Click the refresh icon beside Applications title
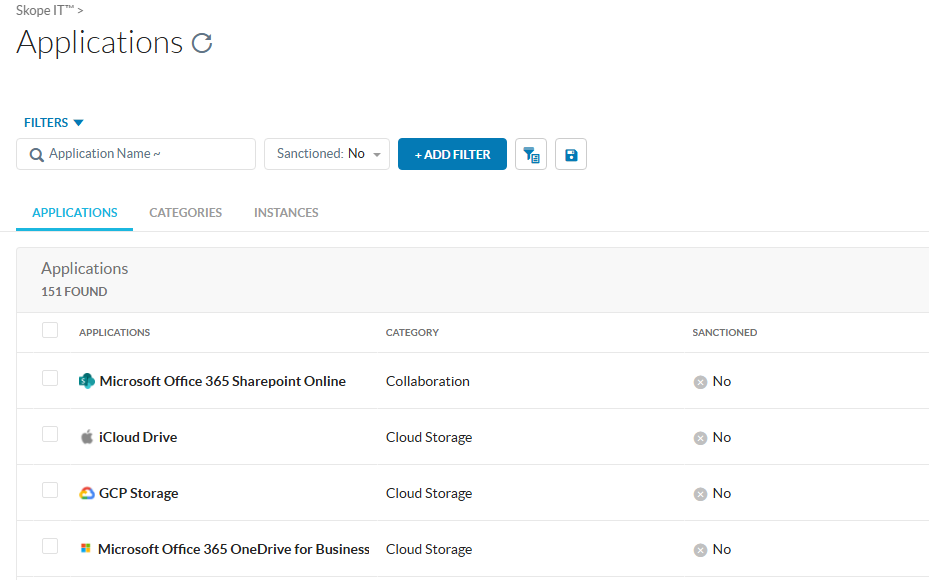The width and height of the screenshot is (929, 580). pos(202,43)
